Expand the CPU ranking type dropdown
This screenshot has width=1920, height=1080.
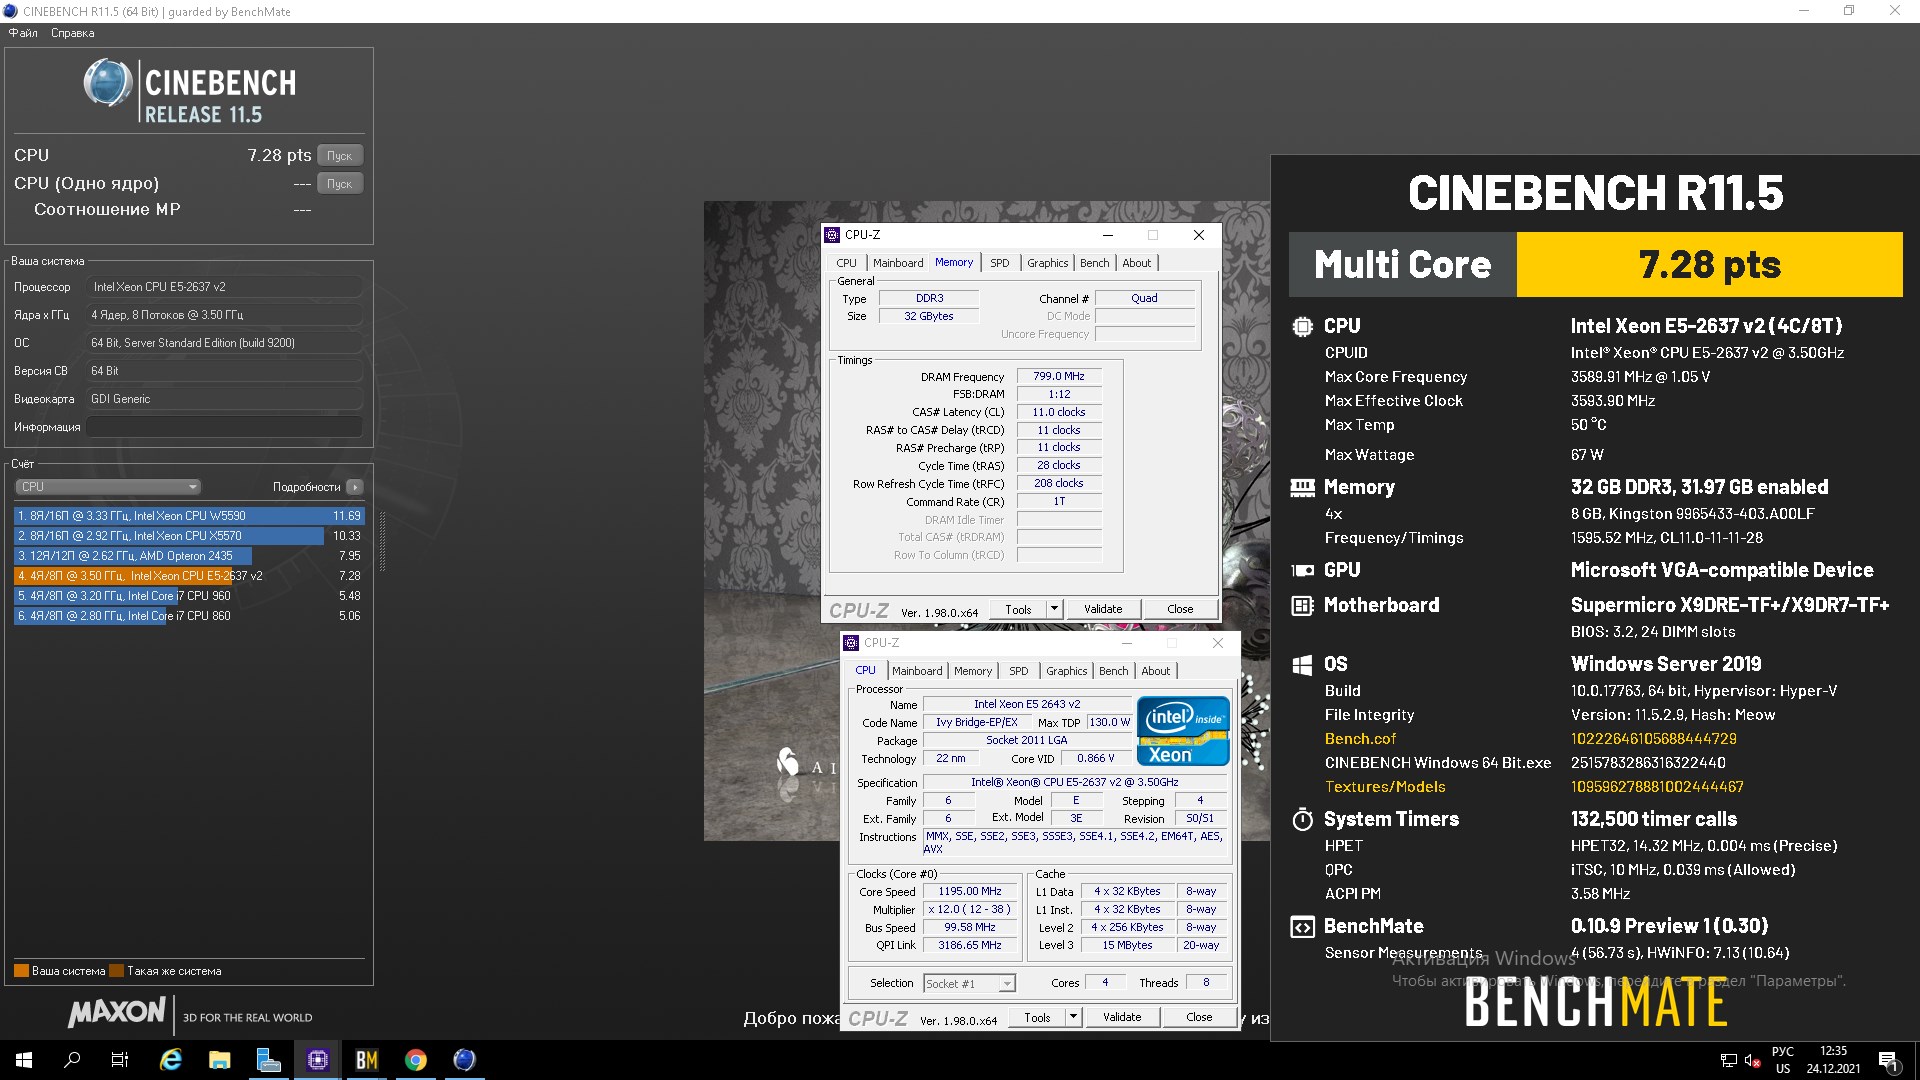pos(108,487)
